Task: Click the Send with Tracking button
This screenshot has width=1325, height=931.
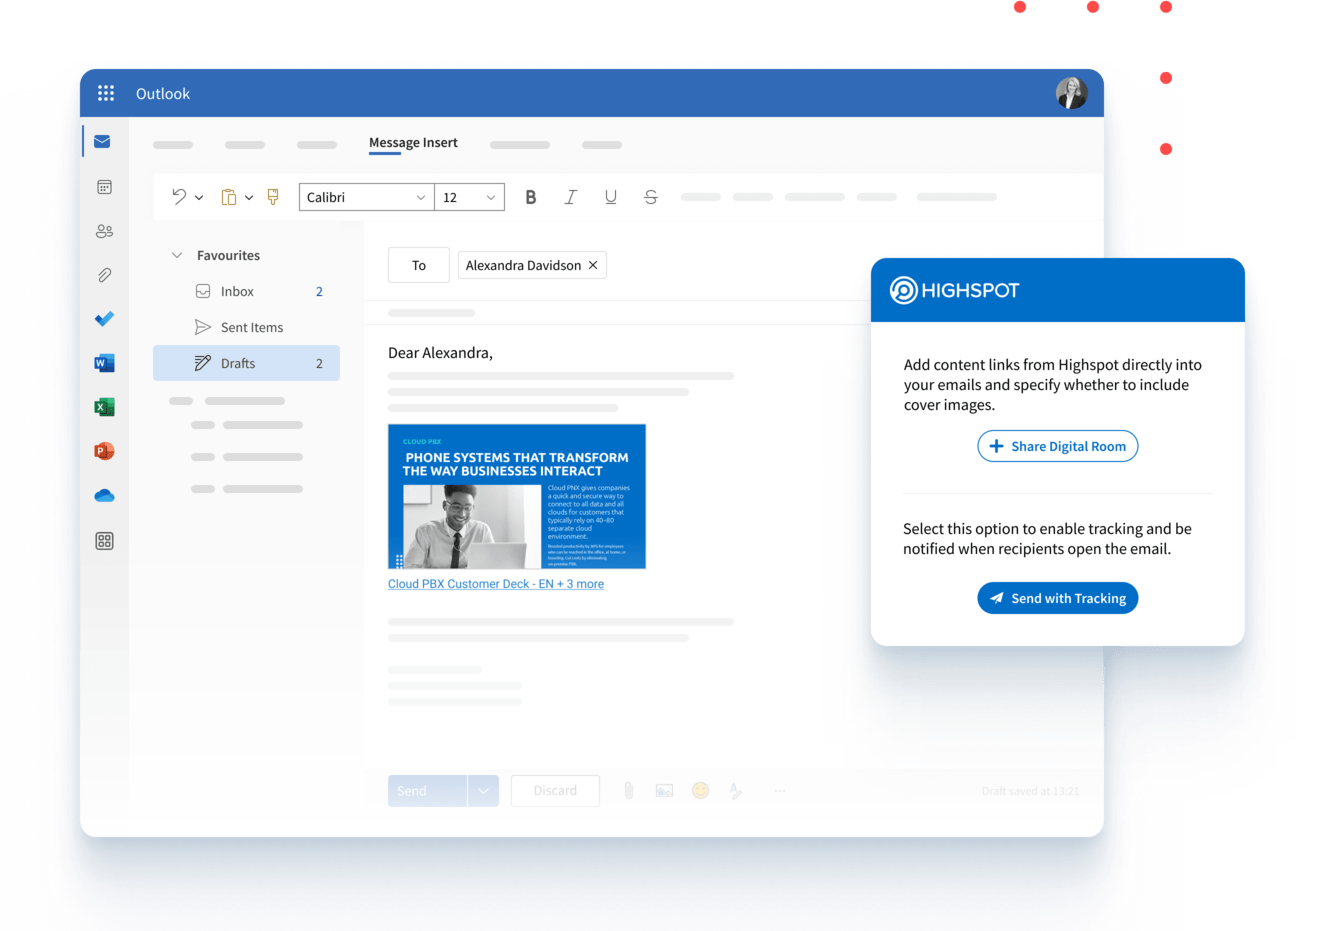Action: pyautogui.click(x=1058, y=598)
